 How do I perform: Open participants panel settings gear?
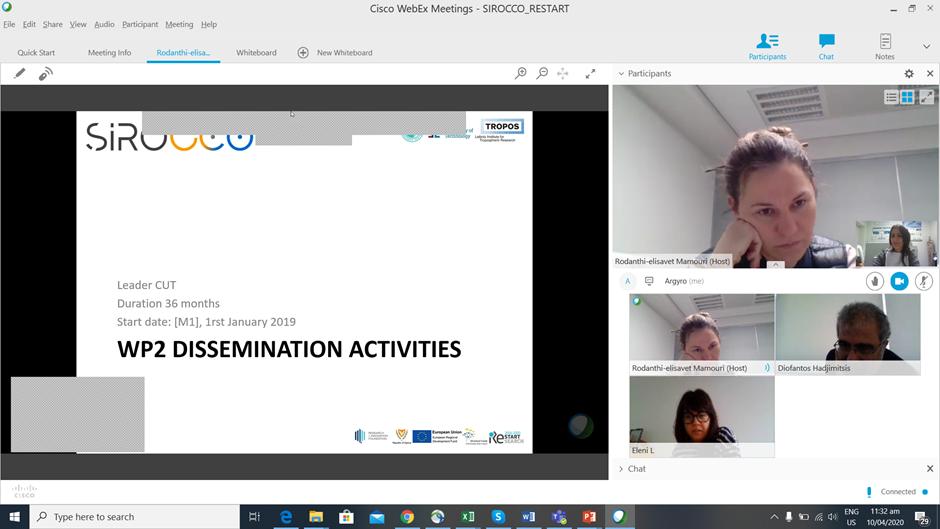point(909,74)
